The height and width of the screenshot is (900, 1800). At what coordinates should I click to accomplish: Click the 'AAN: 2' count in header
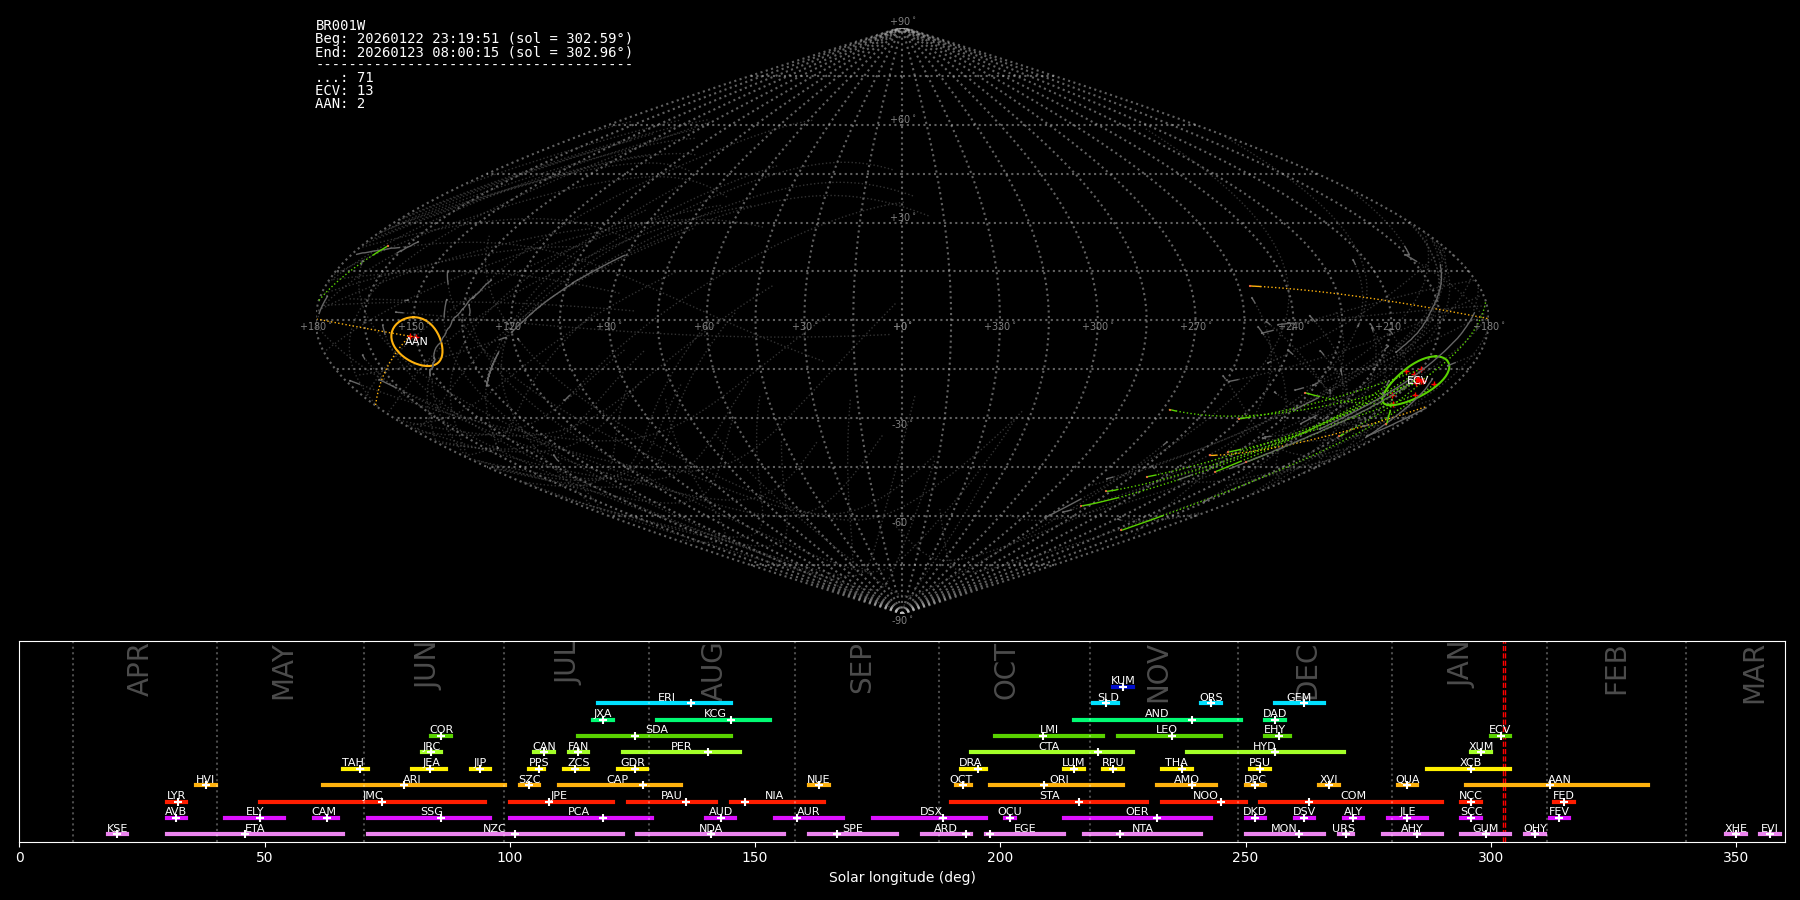tap(340, 104)
